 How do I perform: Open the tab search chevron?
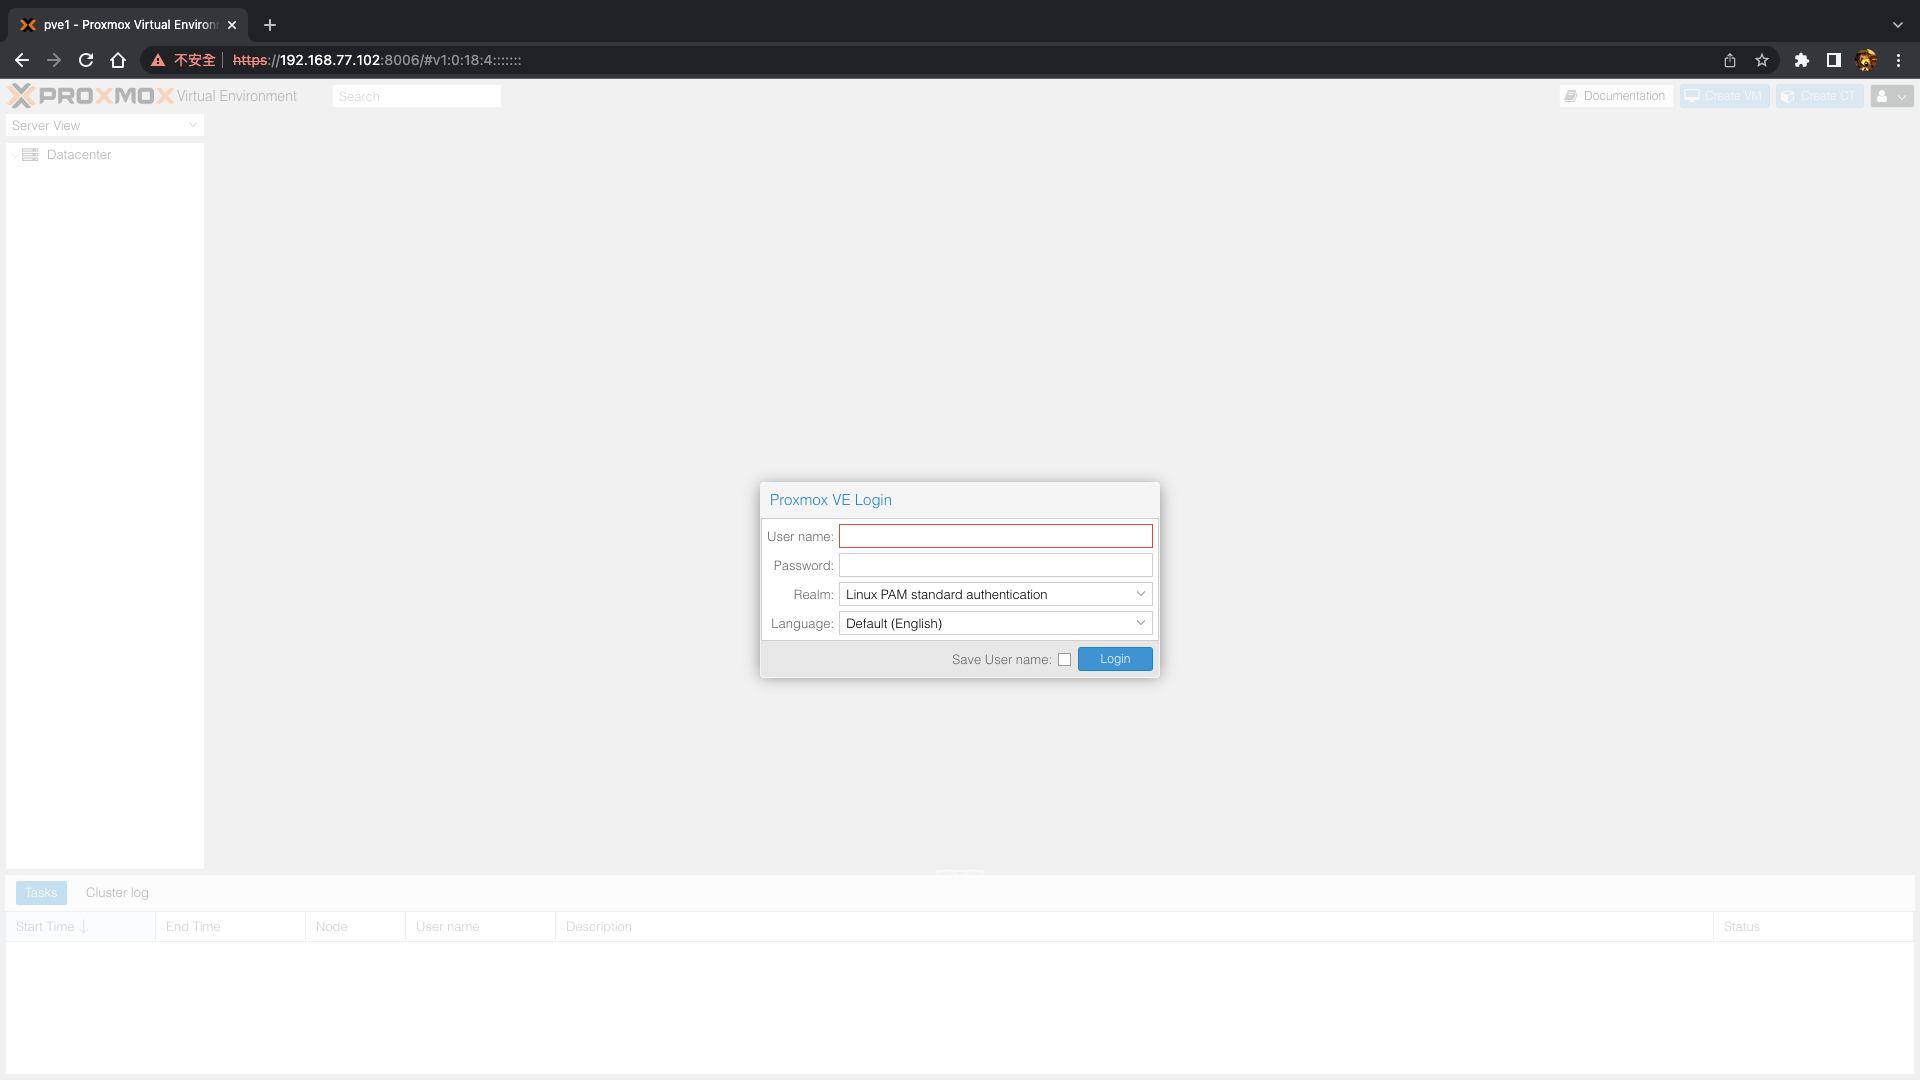(1898, 25)
